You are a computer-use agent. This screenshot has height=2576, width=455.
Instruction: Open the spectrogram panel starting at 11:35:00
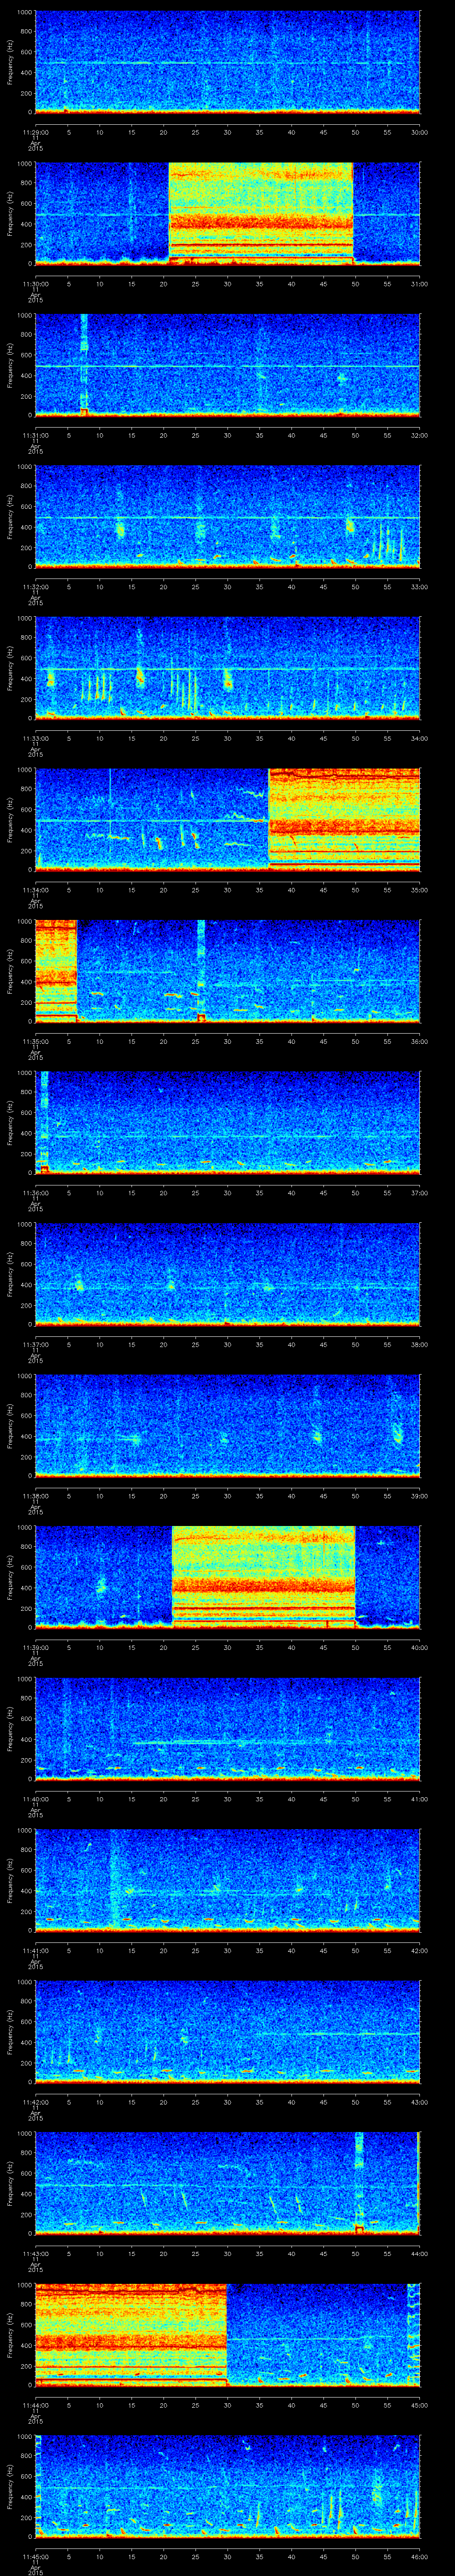pyautogui.click(x=227, y=970)
